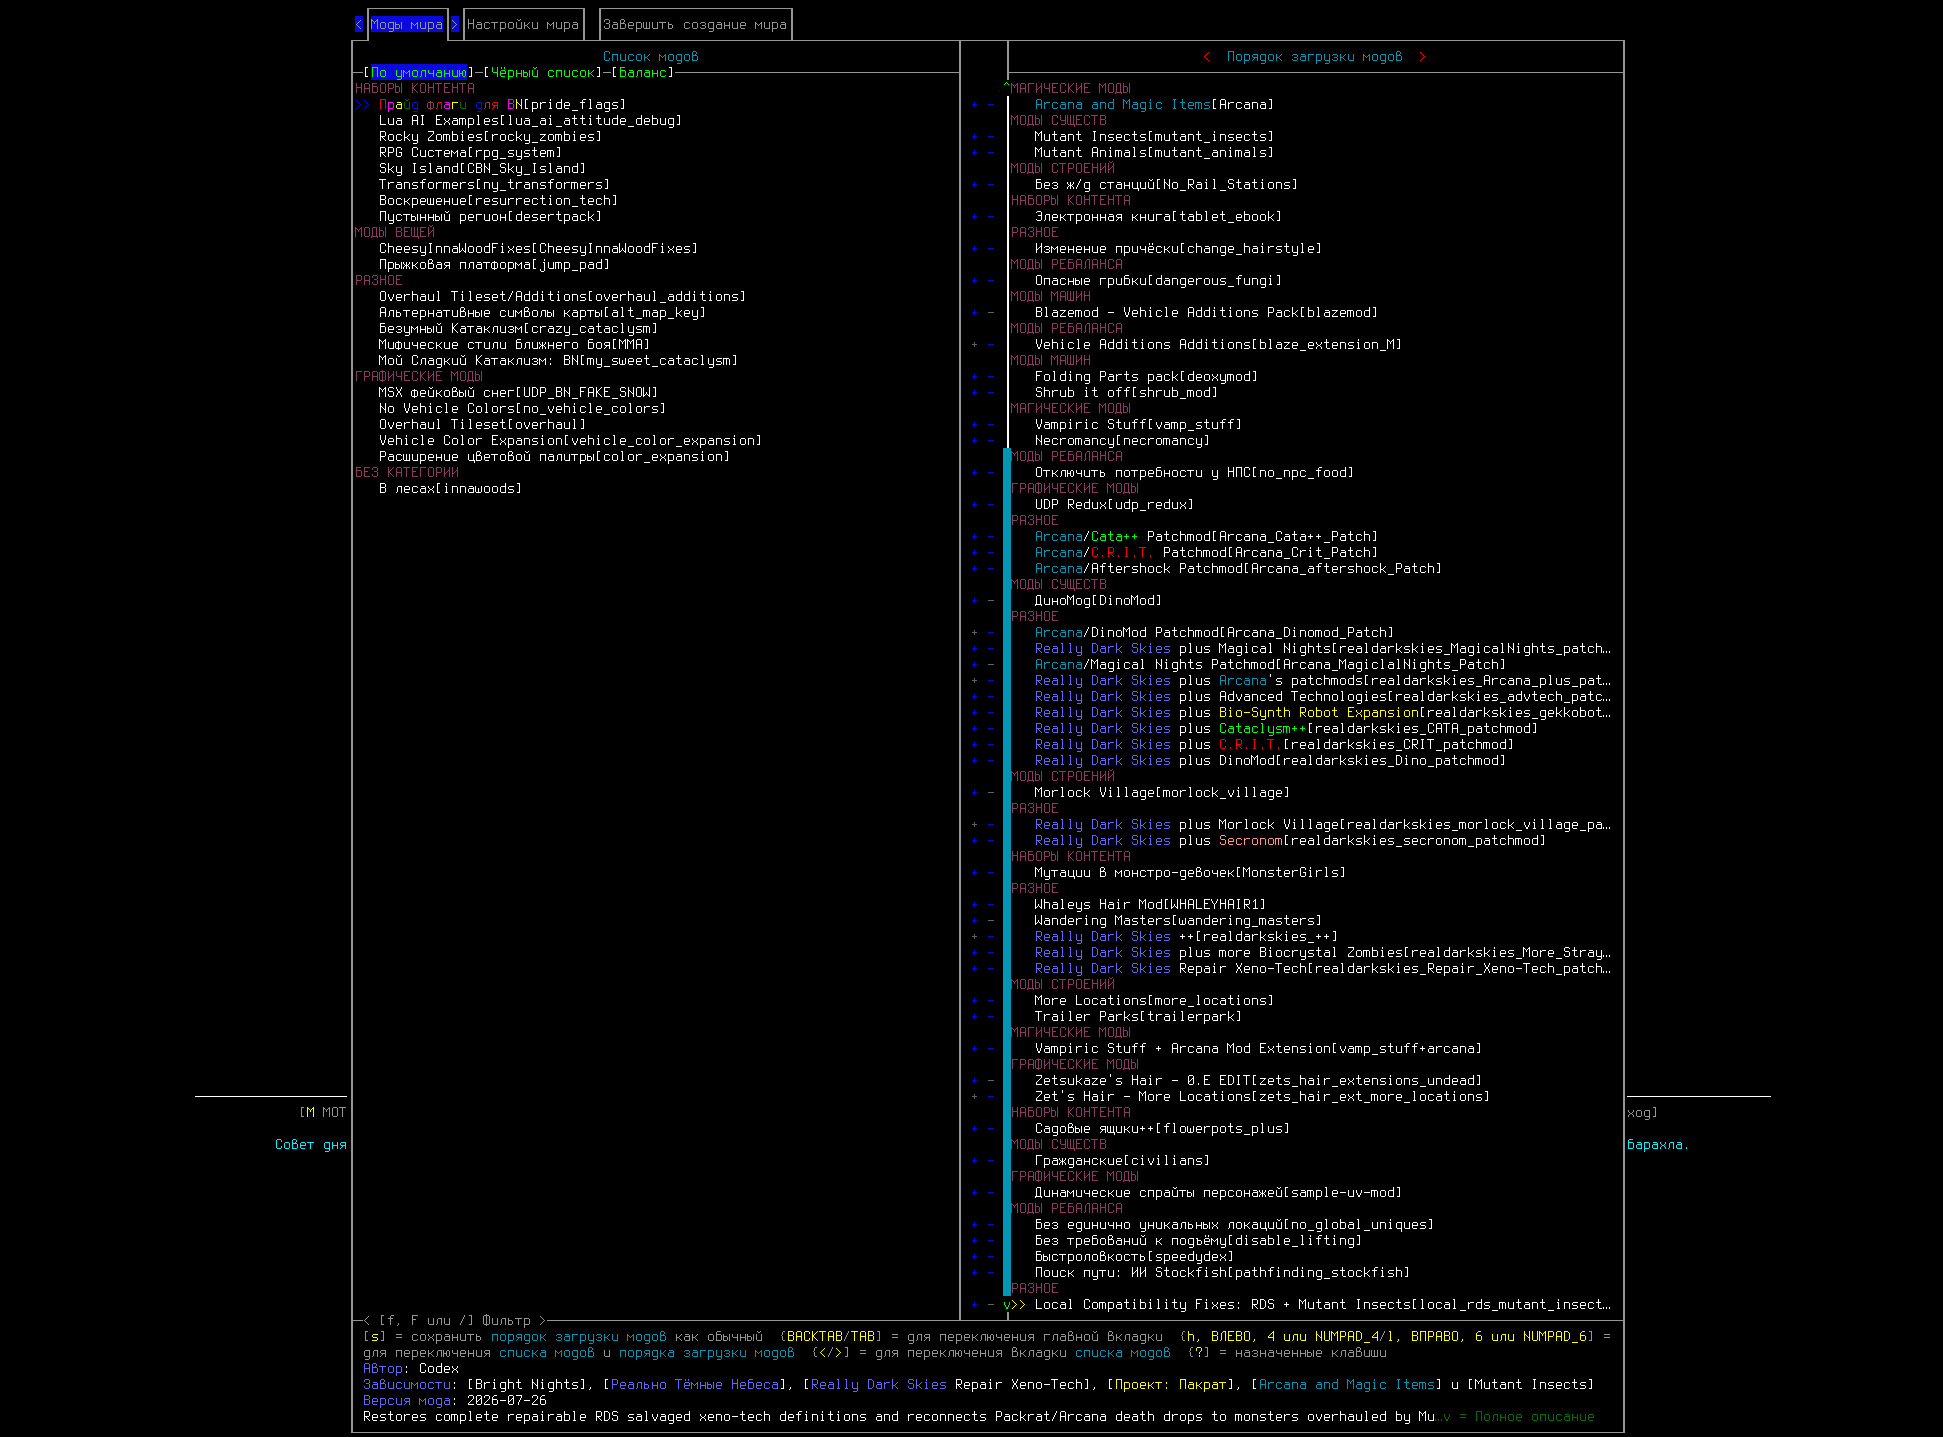Select Zetsukaze's Hair - 0.E EDIT entry
The height and width of the screenshot is (1437, 1943).
click(x=1259, y=1081)
